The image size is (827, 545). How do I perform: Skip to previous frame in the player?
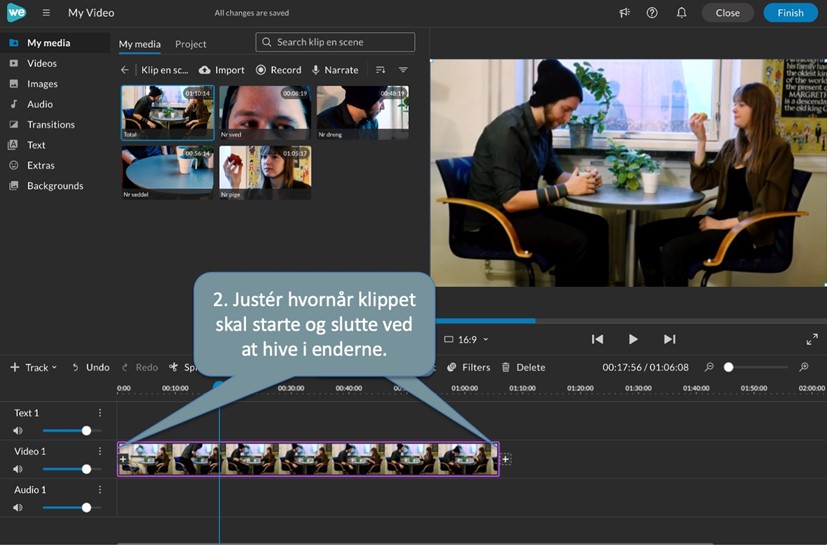tap(597, 339)
